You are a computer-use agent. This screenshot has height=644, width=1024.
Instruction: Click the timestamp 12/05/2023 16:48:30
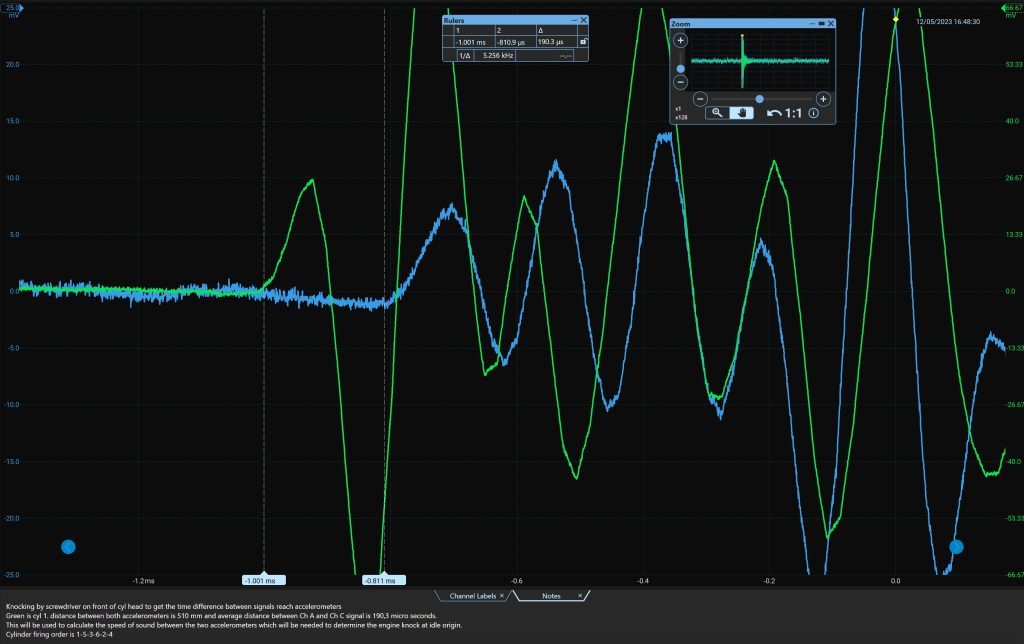[x=948, y=22]
